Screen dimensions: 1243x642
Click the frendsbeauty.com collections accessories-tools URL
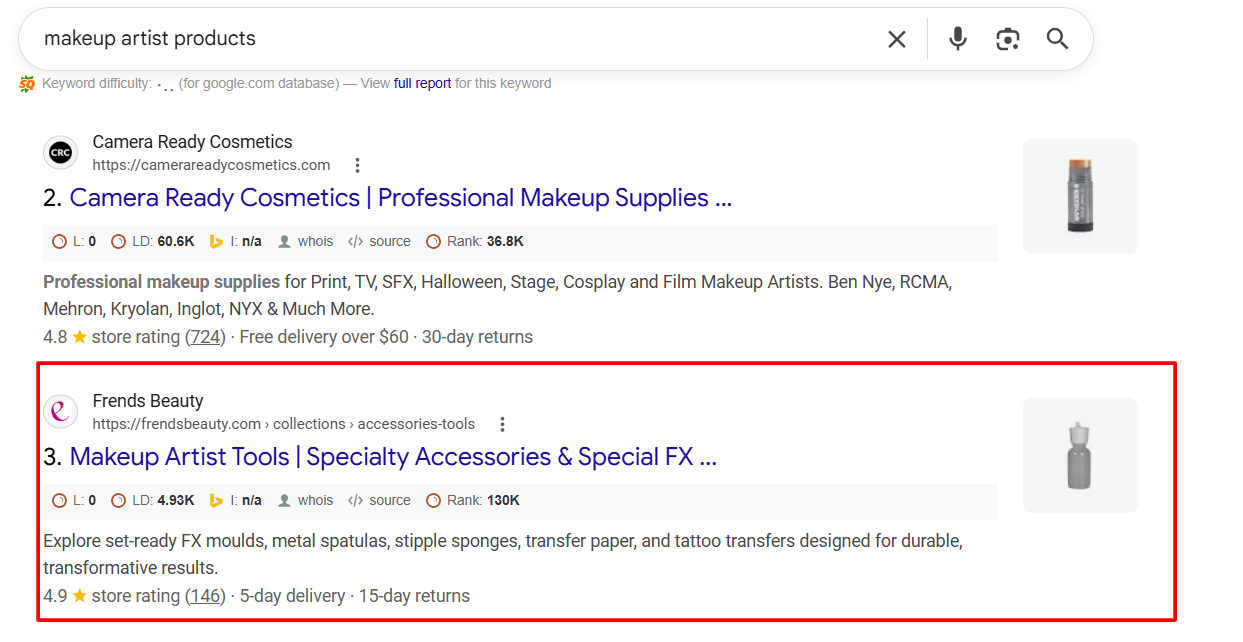(284, 424)
